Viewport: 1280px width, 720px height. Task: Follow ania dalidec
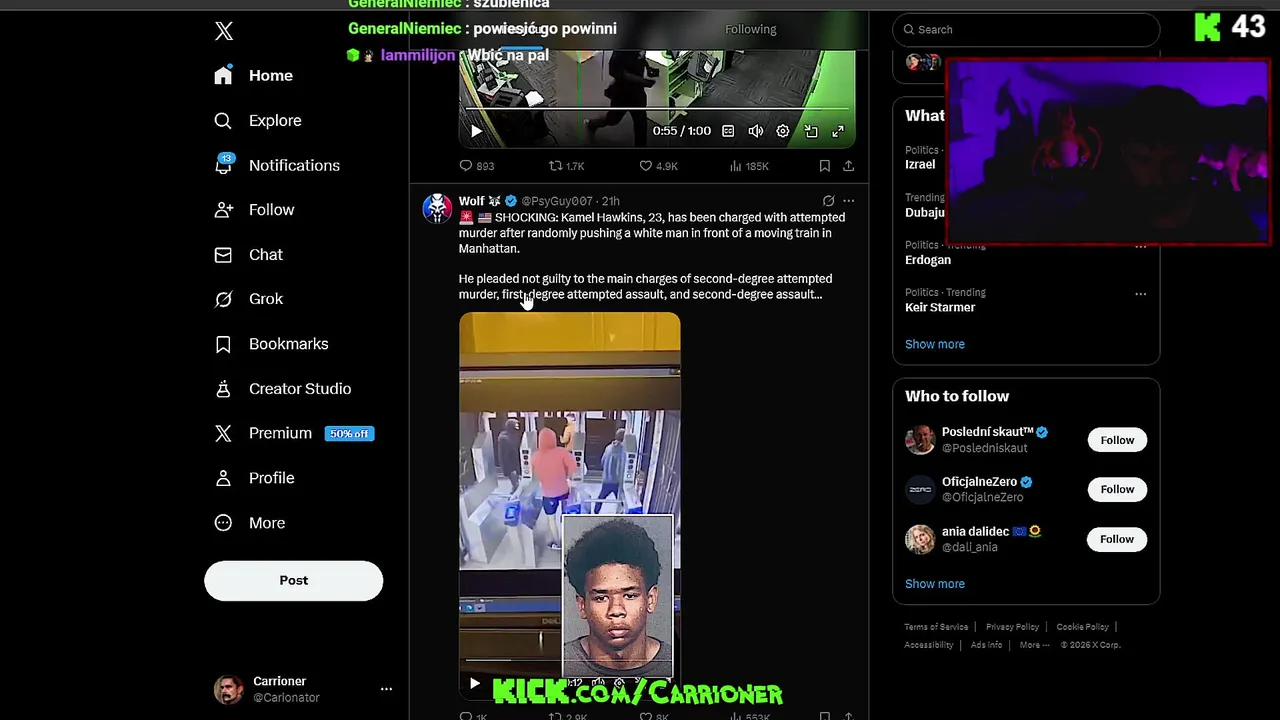point(1117,539)
